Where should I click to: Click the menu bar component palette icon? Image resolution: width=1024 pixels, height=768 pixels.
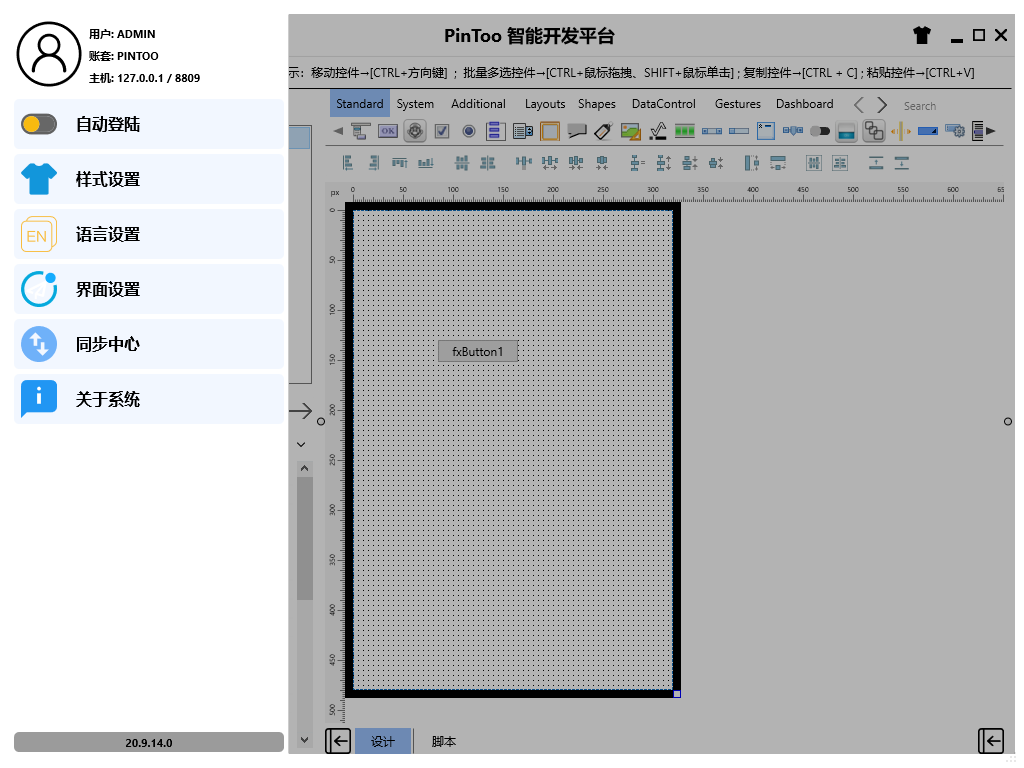pyautogui.click(x=360, y=131)
